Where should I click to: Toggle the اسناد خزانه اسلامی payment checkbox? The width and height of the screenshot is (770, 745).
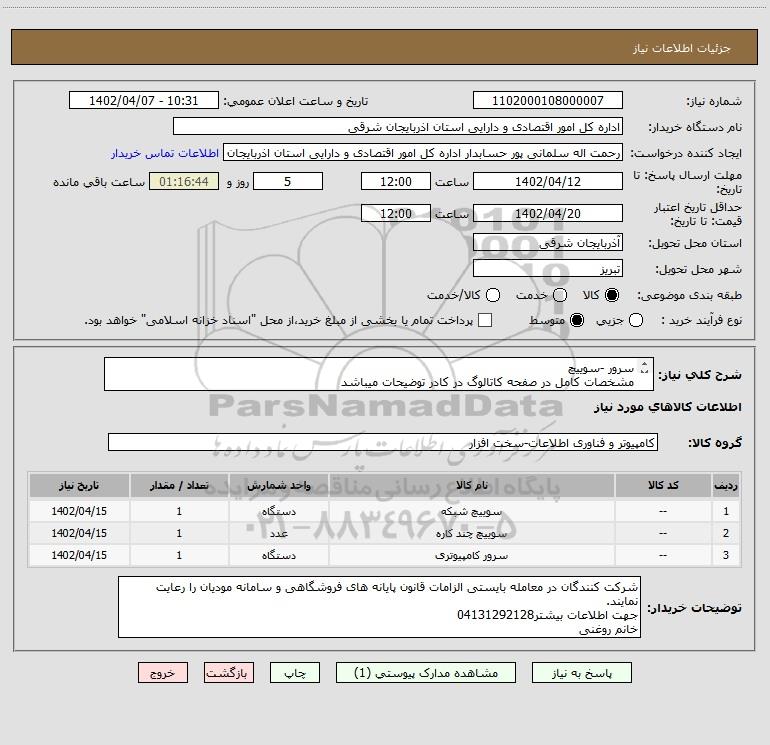(x=485, y=320)
